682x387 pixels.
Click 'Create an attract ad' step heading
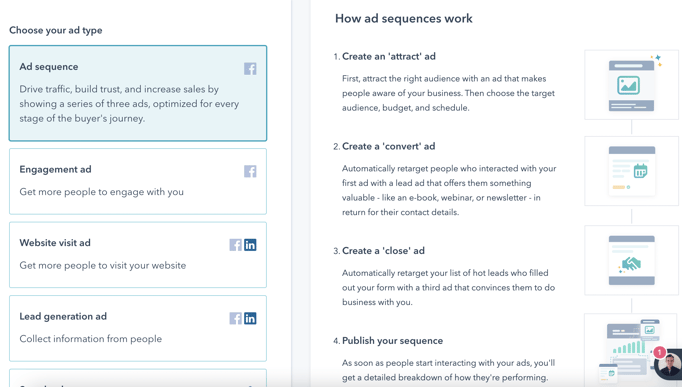389,57
